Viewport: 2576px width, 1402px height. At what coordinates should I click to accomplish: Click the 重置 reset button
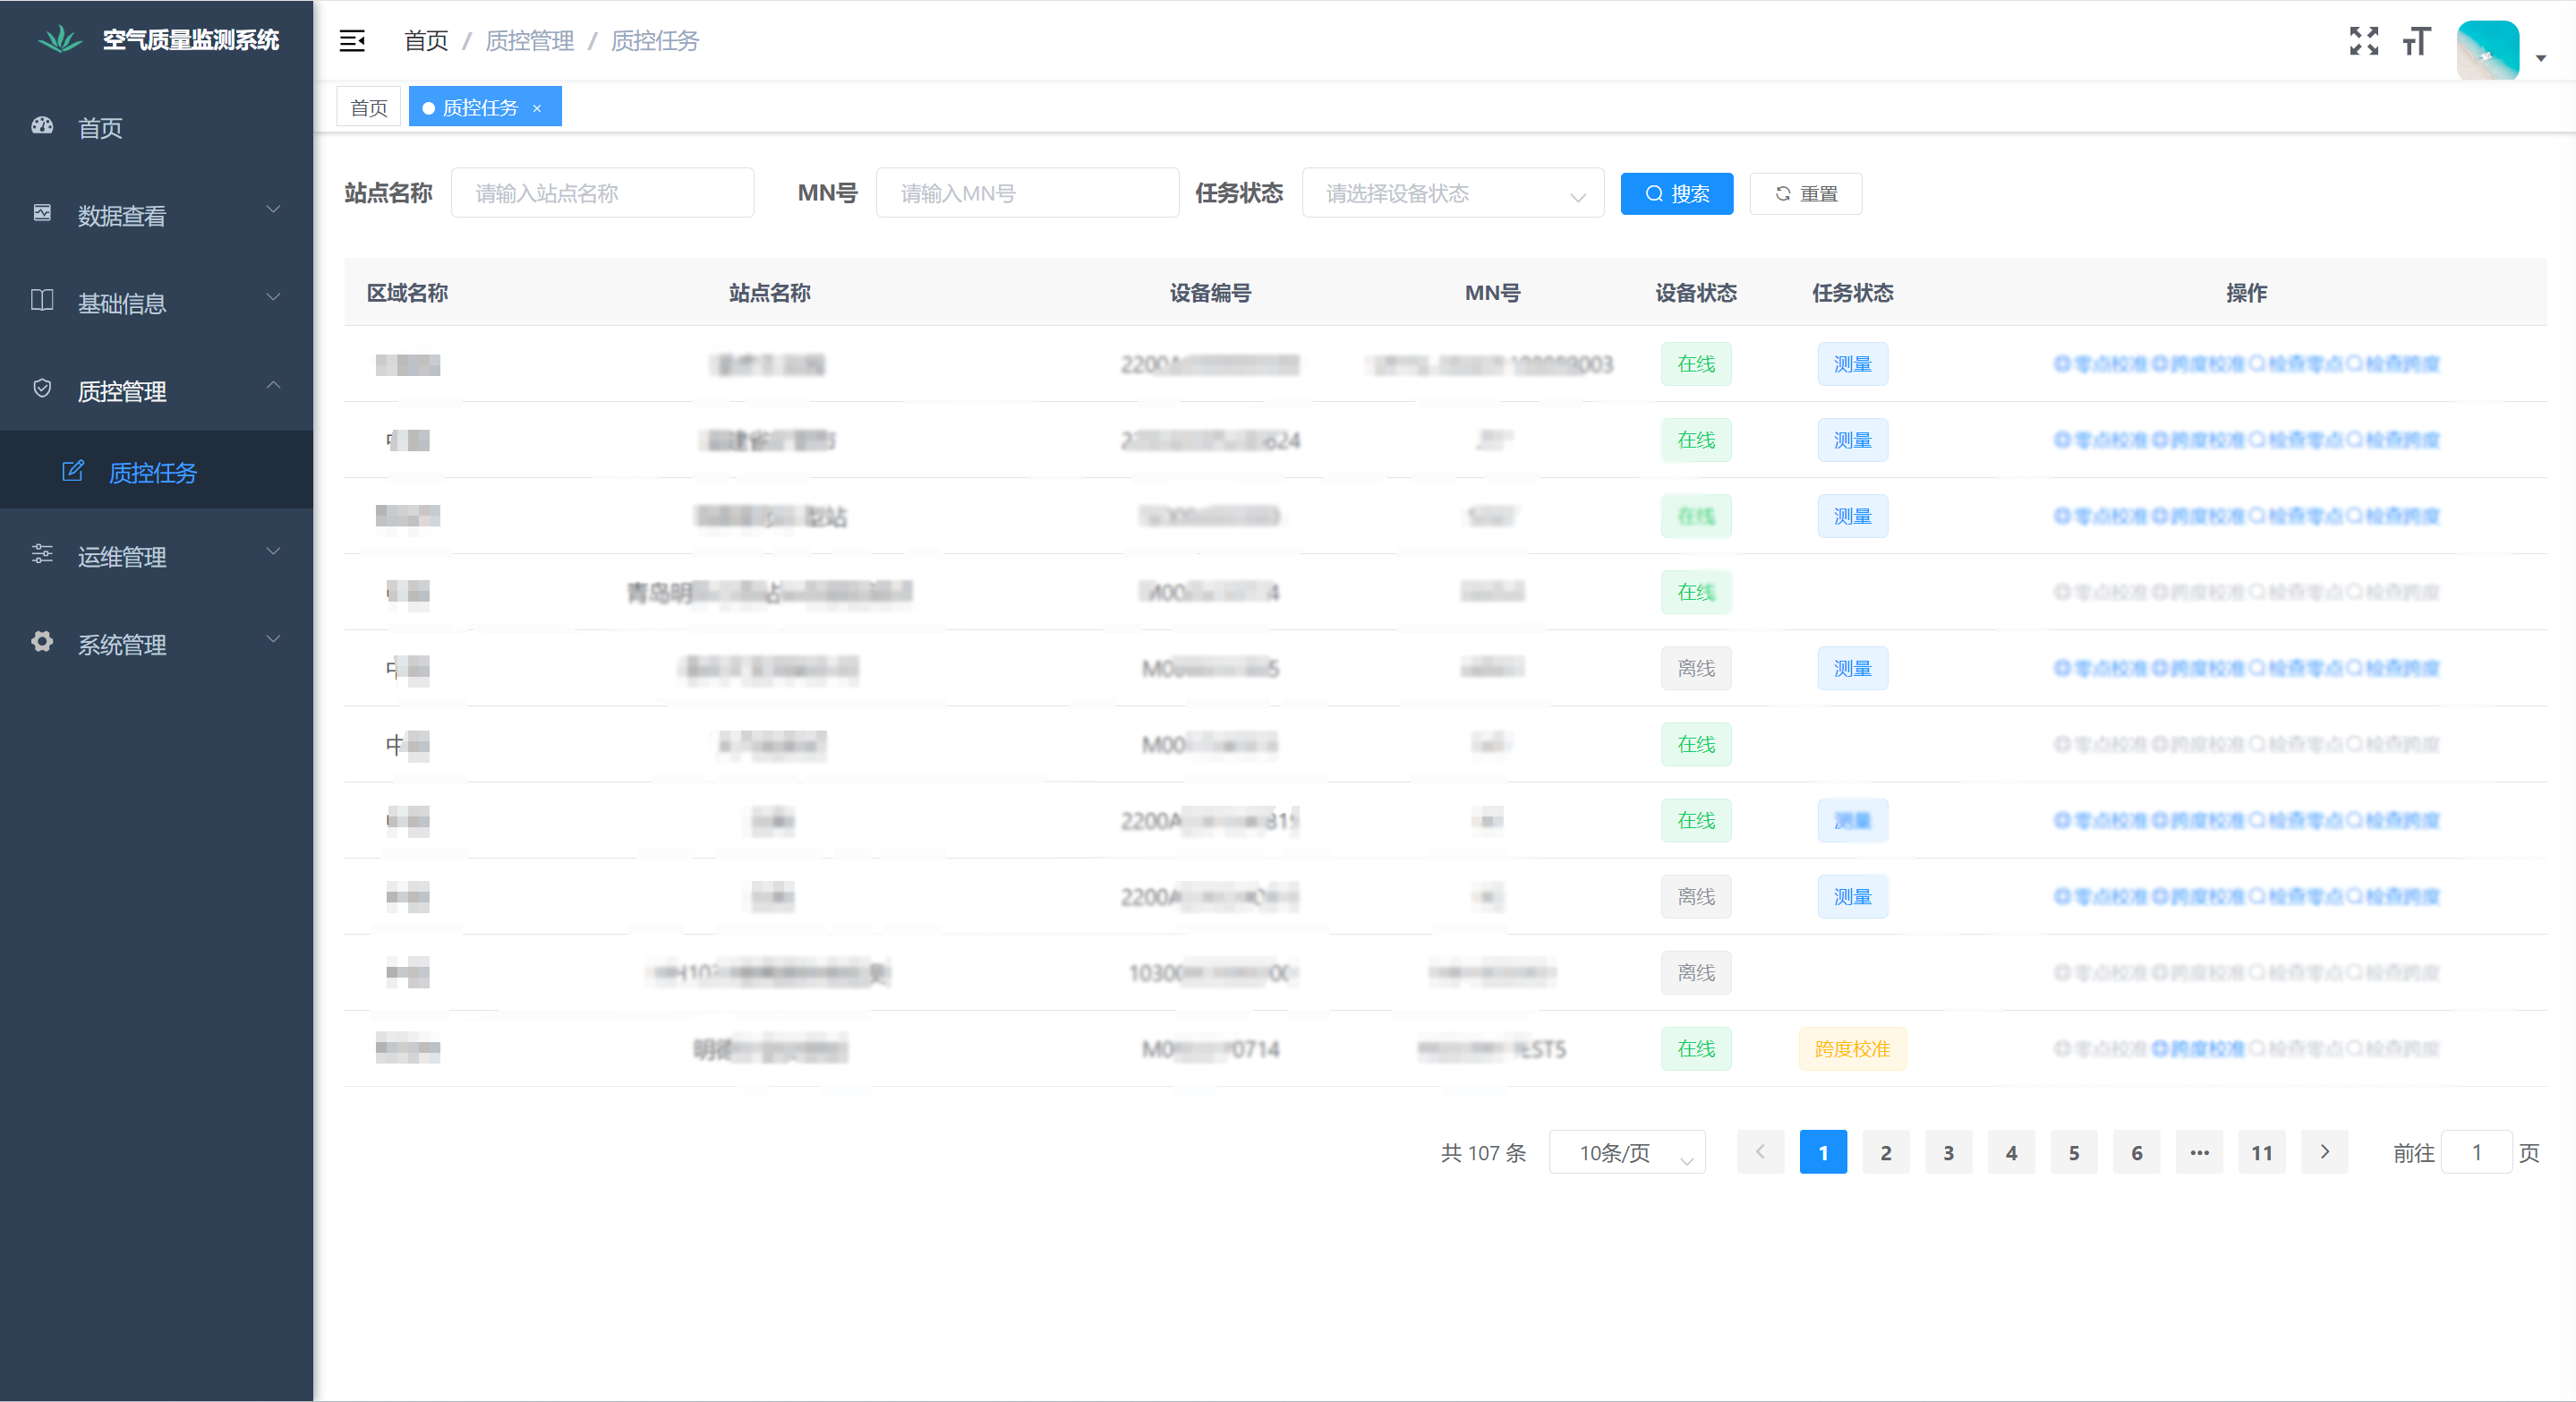(x=1805, y=193)
